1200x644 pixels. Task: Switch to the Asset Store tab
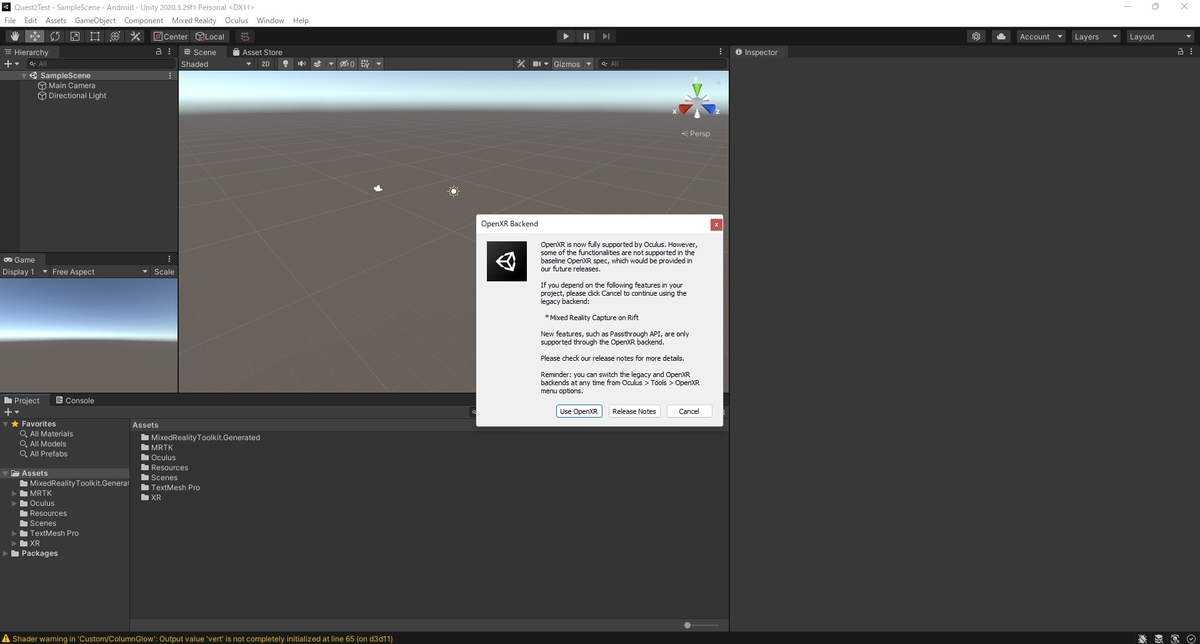pos(257,52)
